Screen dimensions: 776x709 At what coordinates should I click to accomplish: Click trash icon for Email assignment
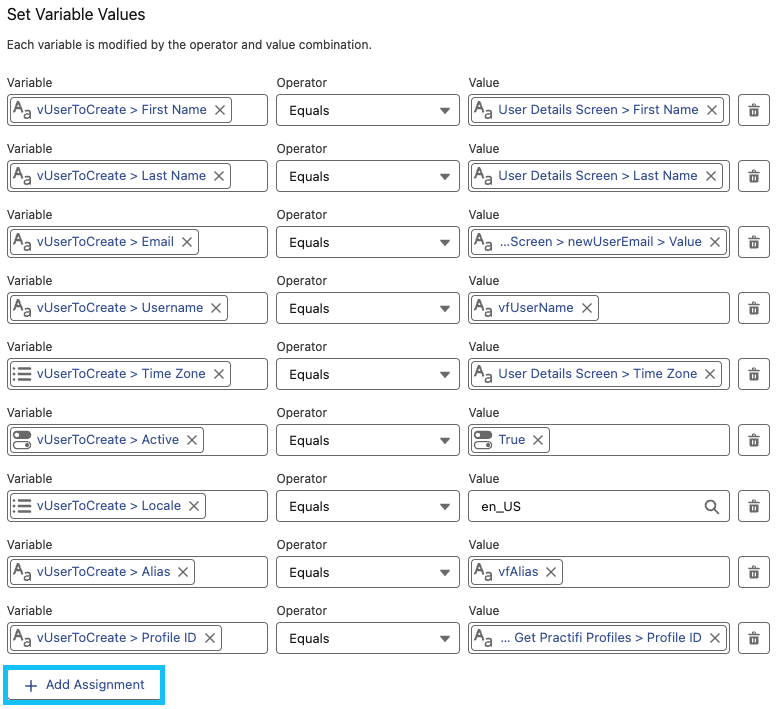(754, 243)
